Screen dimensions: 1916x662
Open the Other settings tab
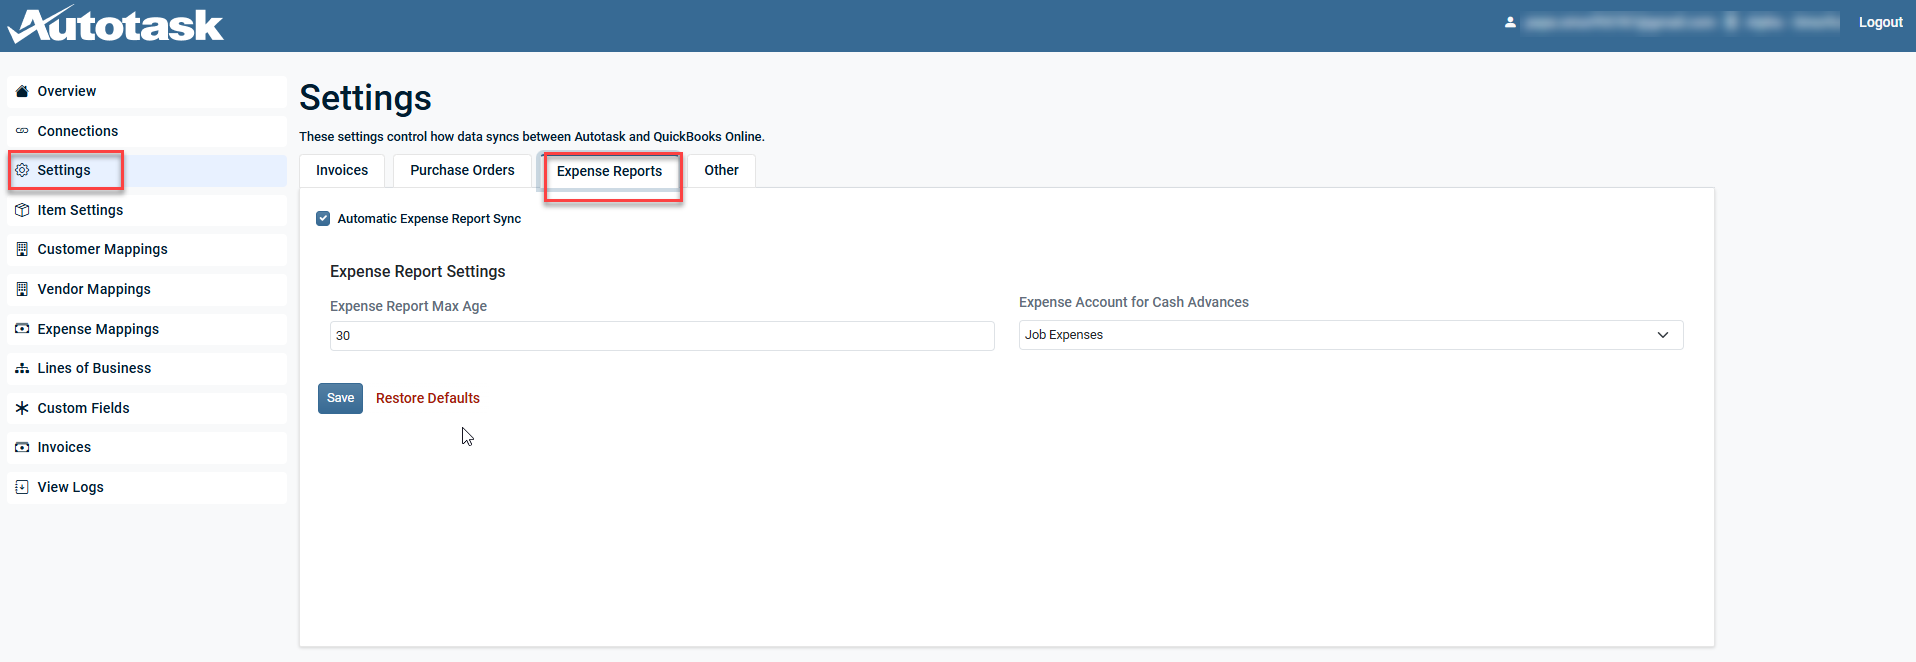(721, 171)
